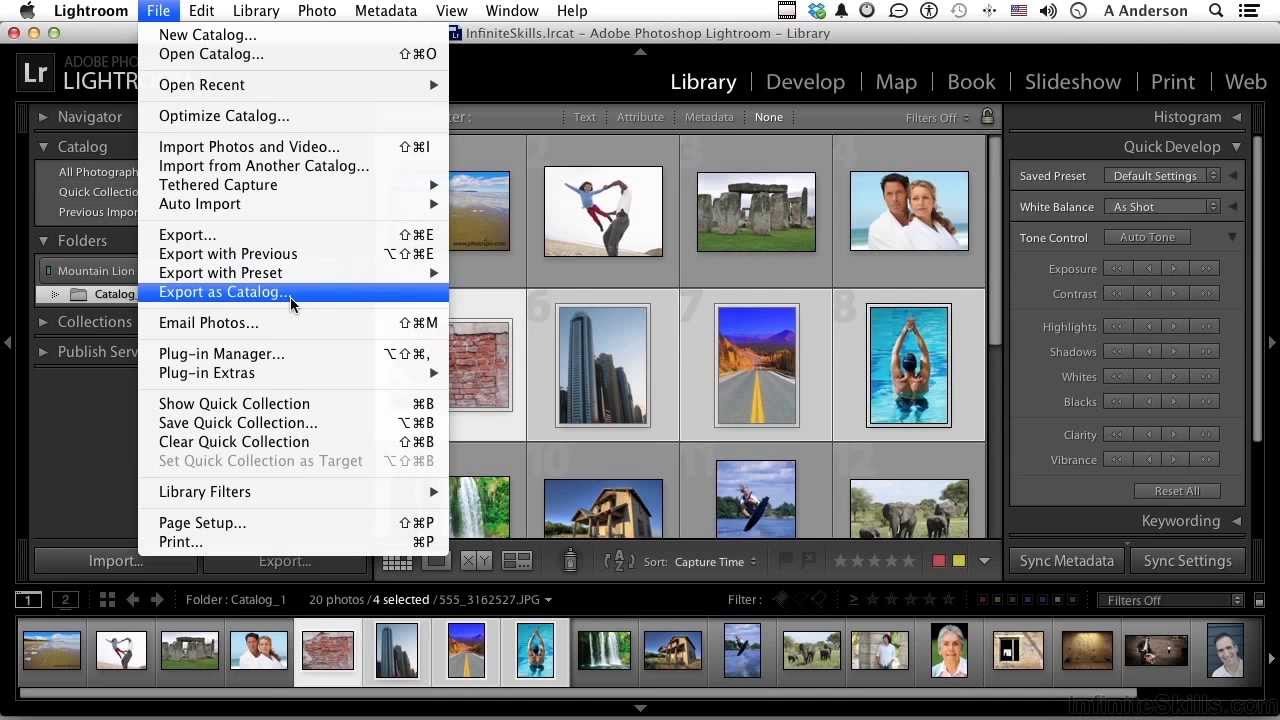
Task: Choose Email Photos… menu item
Action: click(x=293, y=323)
